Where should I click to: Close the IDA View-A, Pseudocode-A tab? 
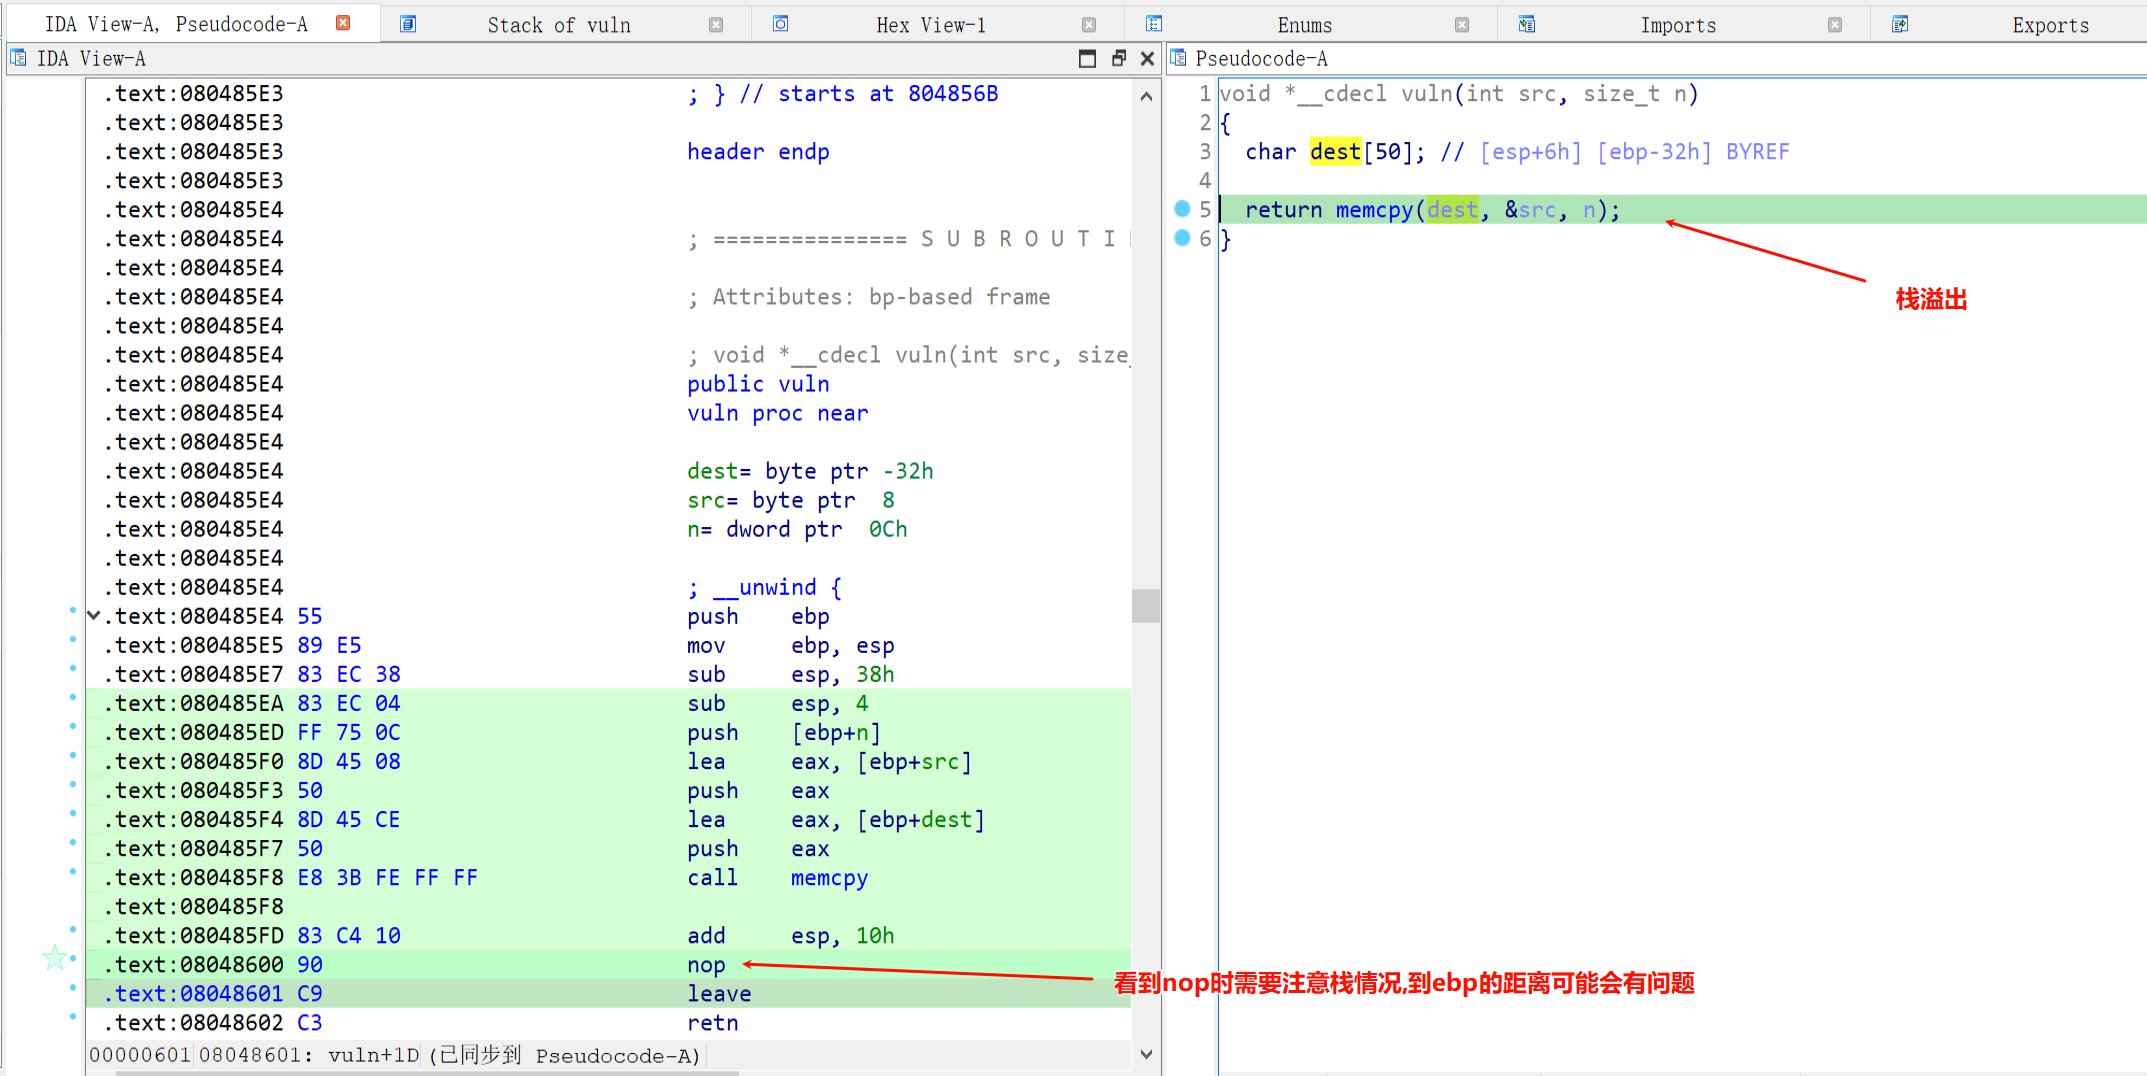pos(343,23)
